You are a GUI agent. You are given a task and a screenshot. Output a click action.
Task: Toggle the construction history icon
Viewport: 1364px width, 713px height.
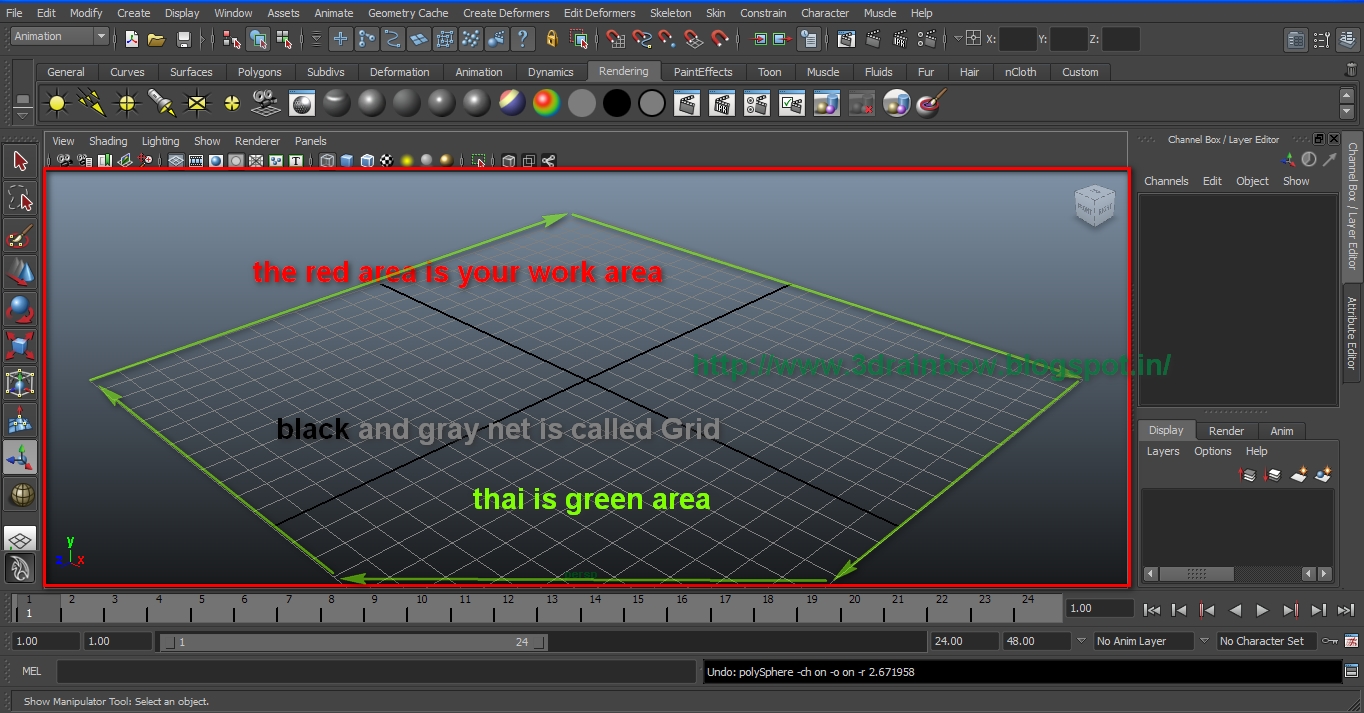809,39
